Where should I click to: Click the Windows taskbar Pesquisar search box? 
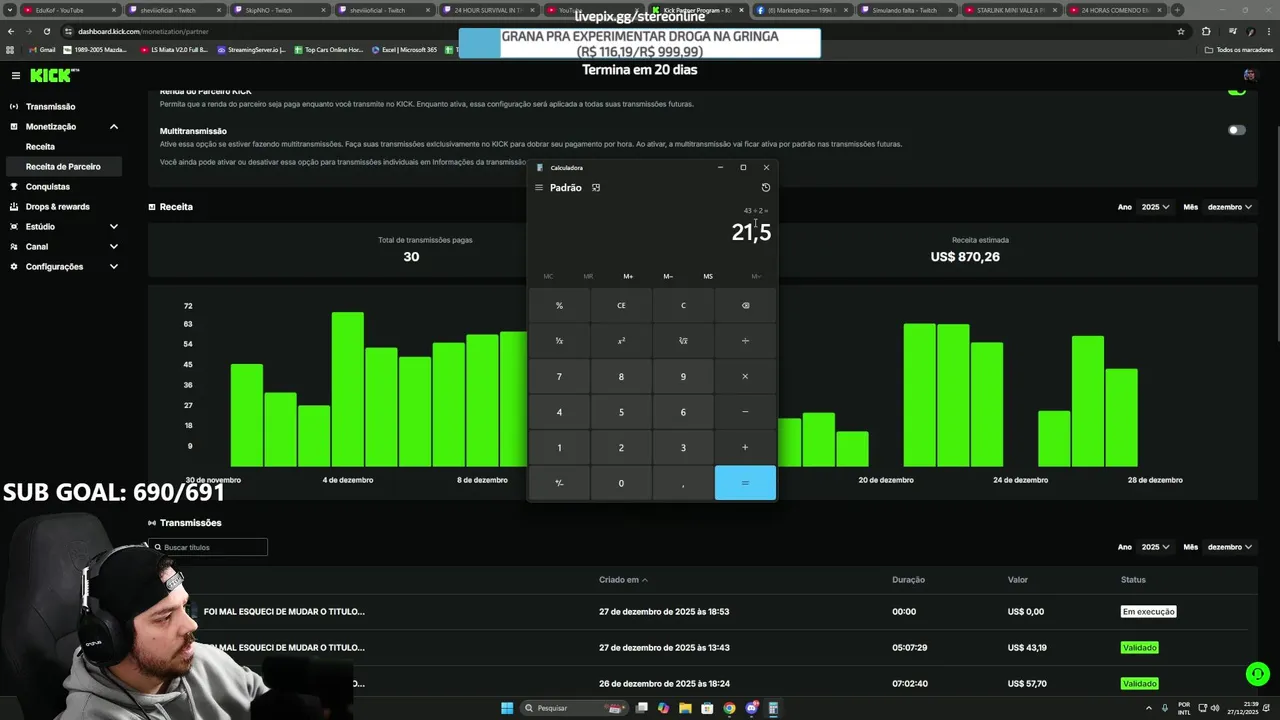(577, 708)
